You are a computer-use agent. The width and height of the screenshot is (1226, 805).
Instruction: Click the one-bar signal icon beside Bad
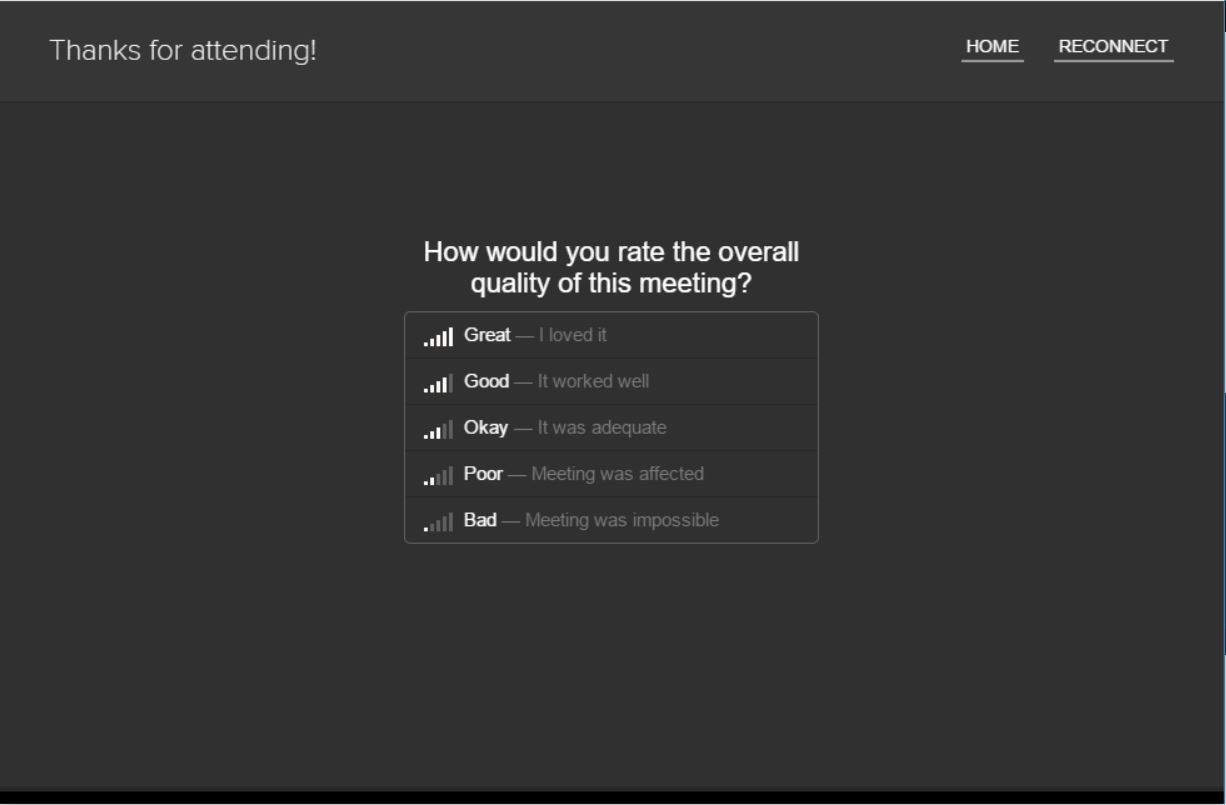(438, 521)
